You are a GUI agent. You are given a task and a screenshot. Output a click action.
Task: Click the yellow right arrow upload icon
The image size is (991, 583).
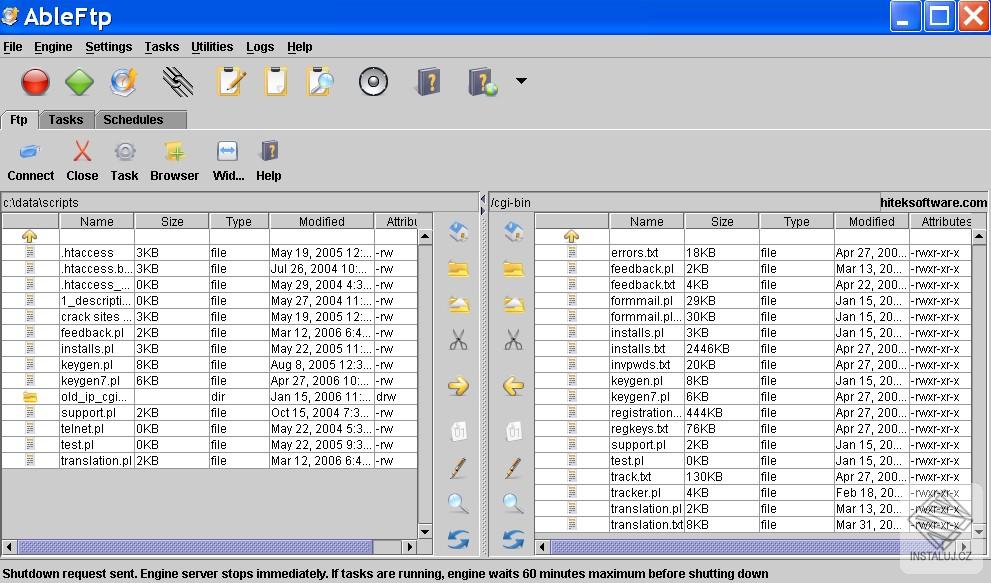coord(458,386)
